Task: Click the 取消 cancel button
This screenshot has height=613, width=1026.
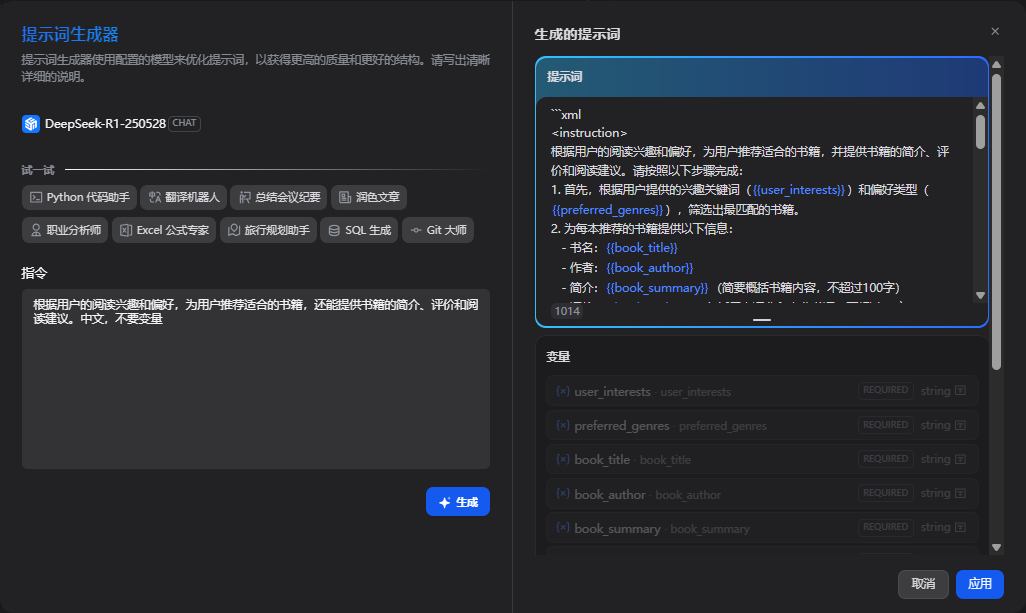Action: click(923, 584)
